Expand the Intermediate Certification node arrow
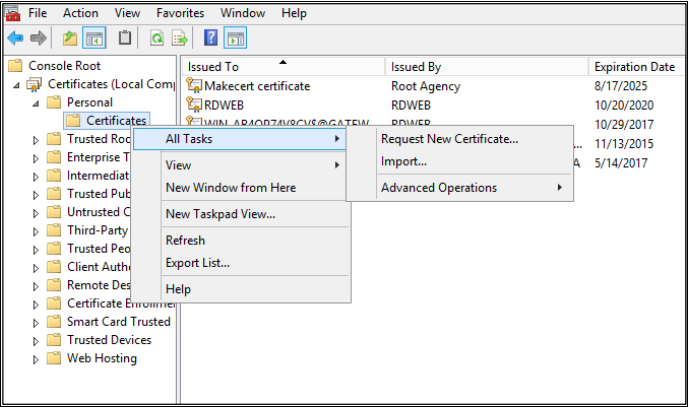This screenshot has width=690, height=407. [36, 176]
